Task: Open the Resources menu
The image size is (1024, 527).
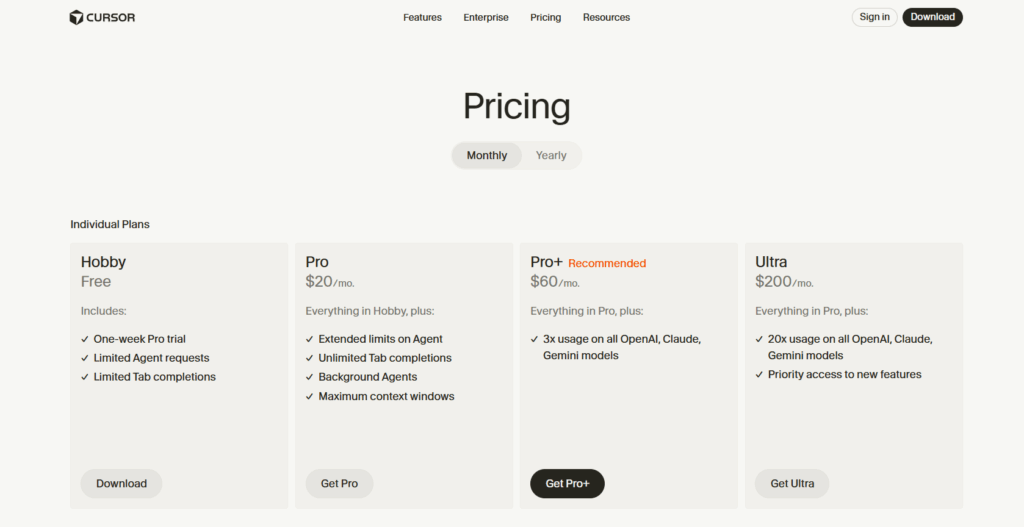Action: tap(606, 17)
